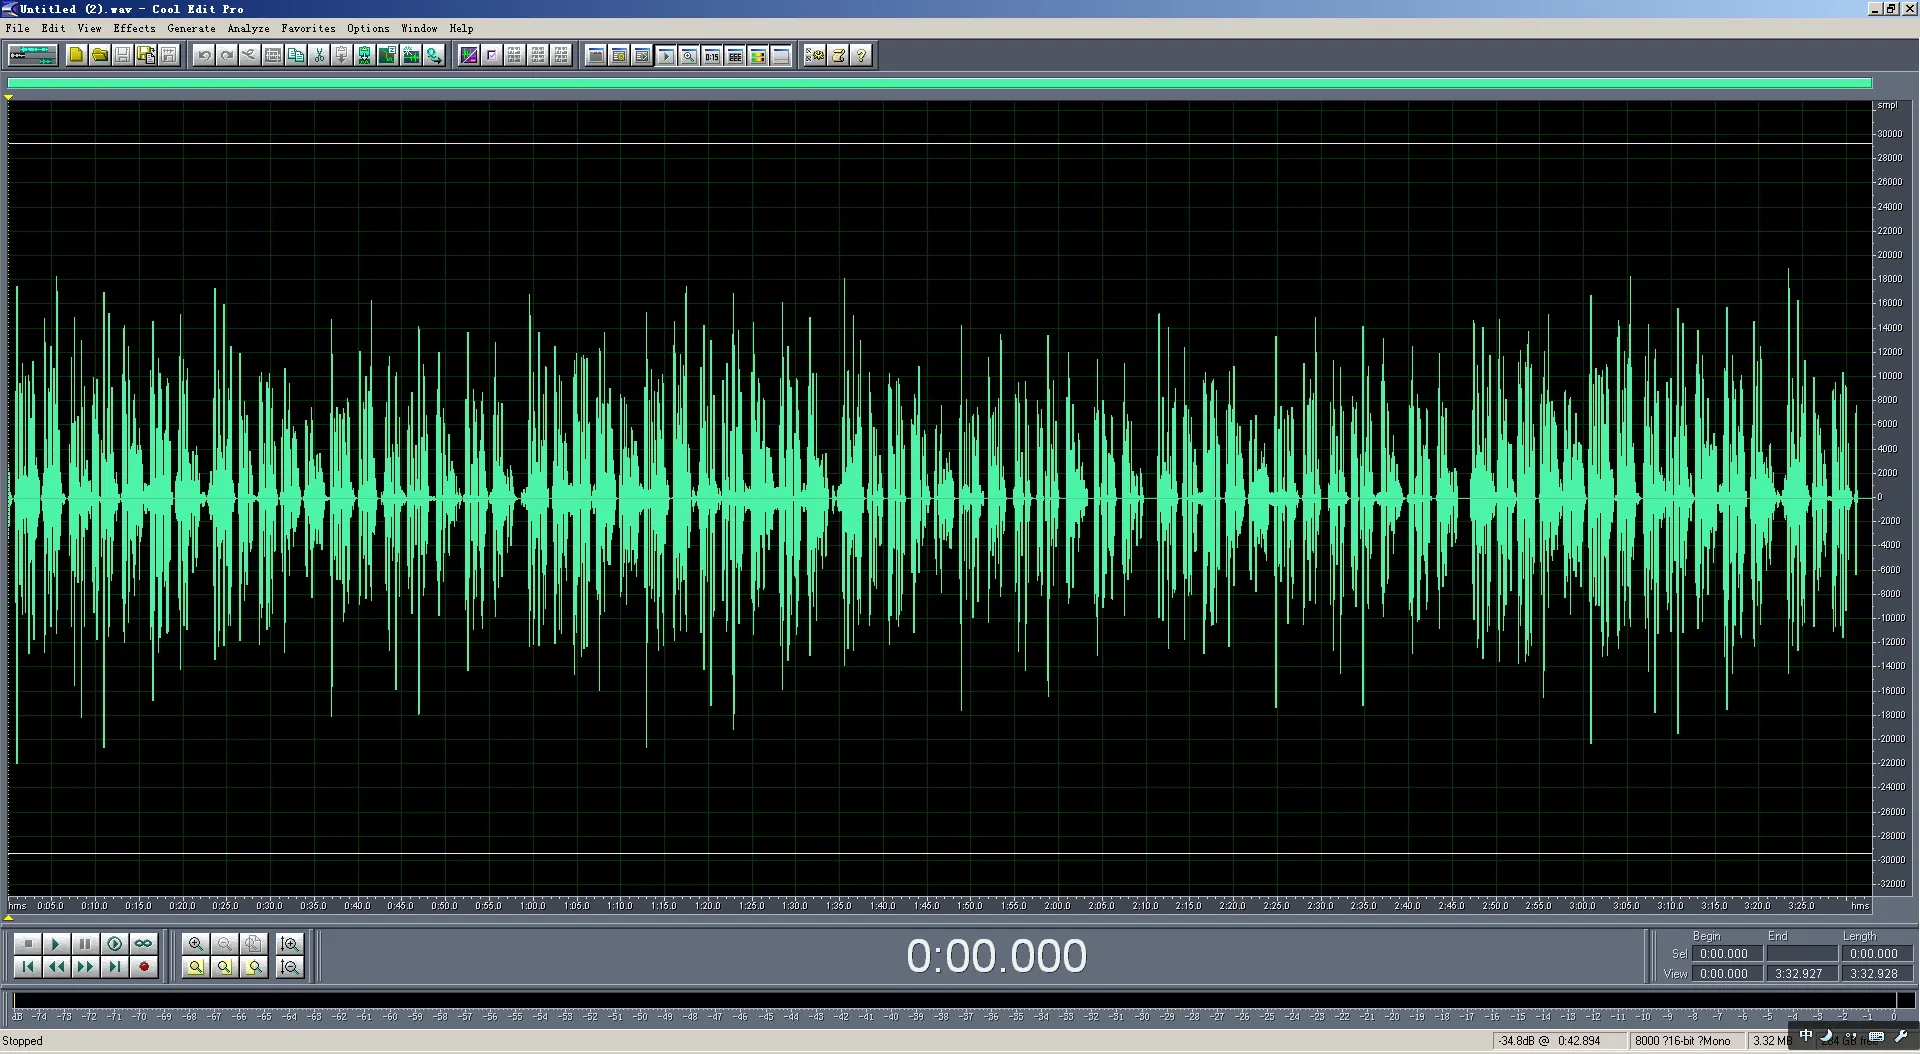This screenshot has width=1920, height=1054.
Task: Open the View menu
Action: tap(89, 28)
